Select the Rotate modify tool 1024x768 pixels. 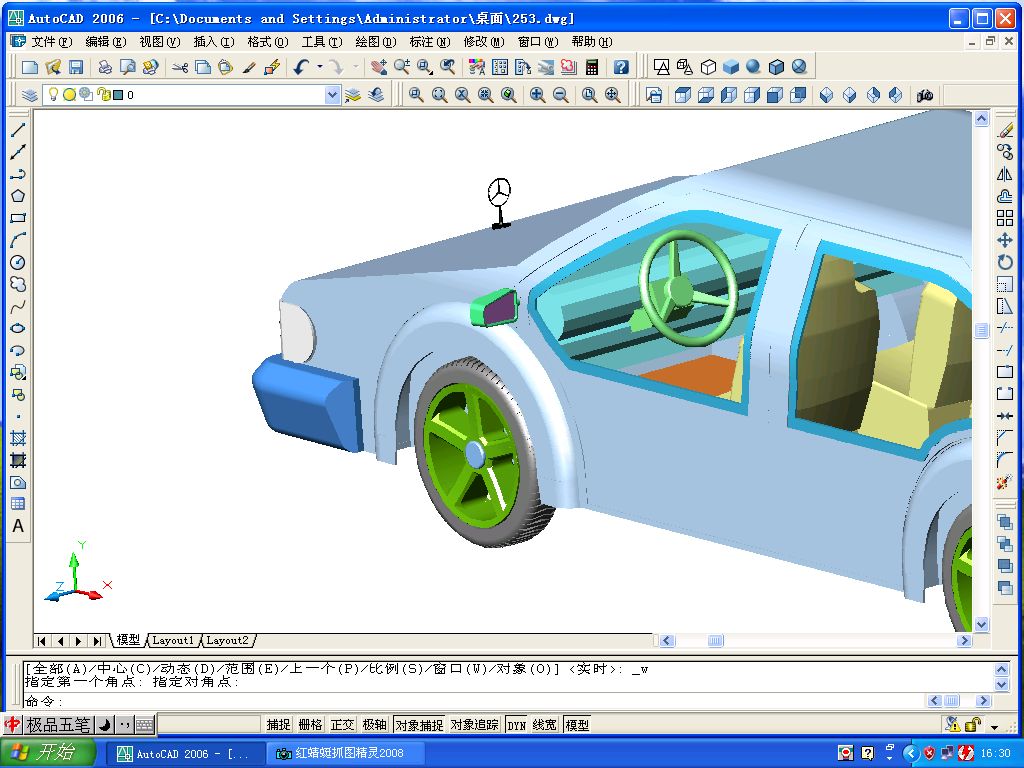[1005, 263]
